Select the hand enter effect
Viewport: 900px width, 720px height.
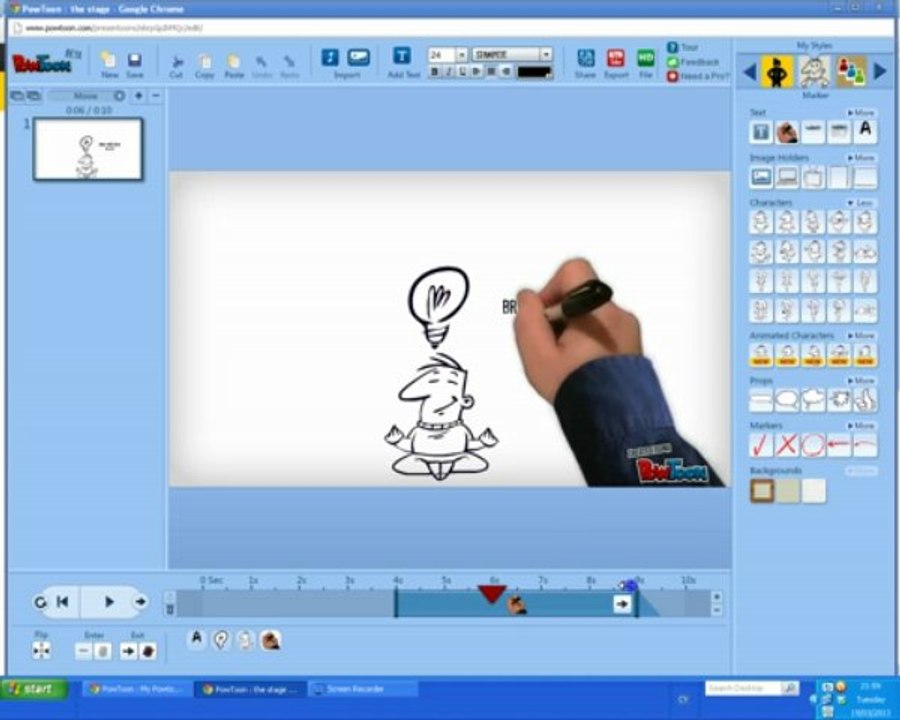coord(103,651)
